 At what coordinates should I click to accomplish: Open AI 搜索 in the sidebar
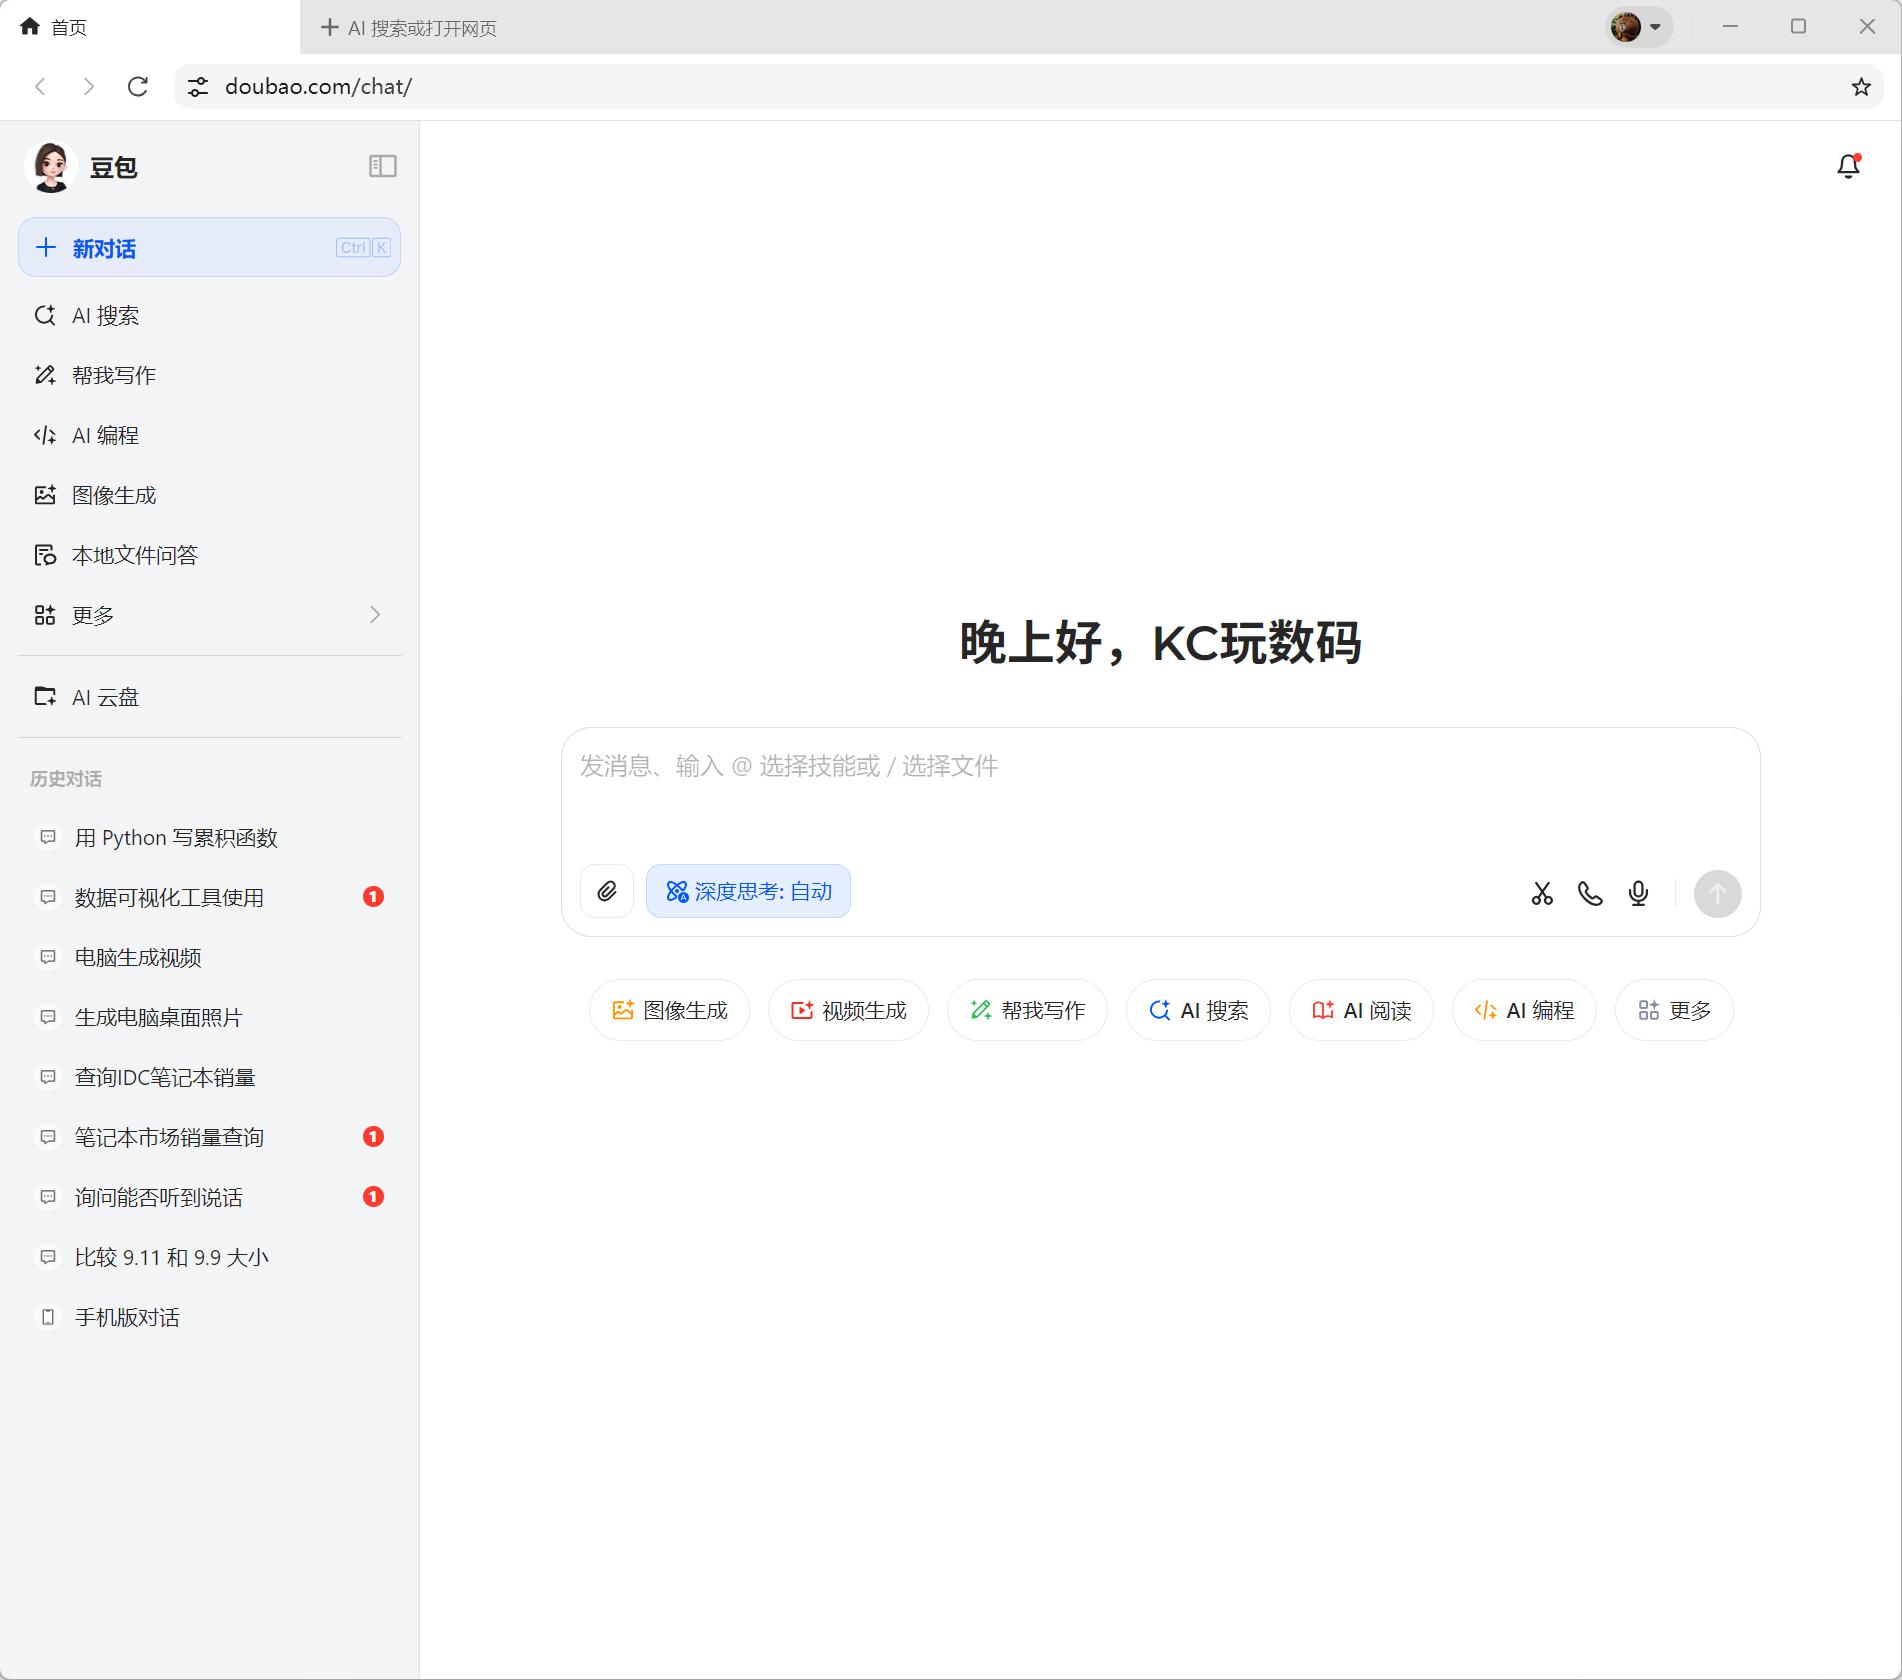click(x=210, y=316)
